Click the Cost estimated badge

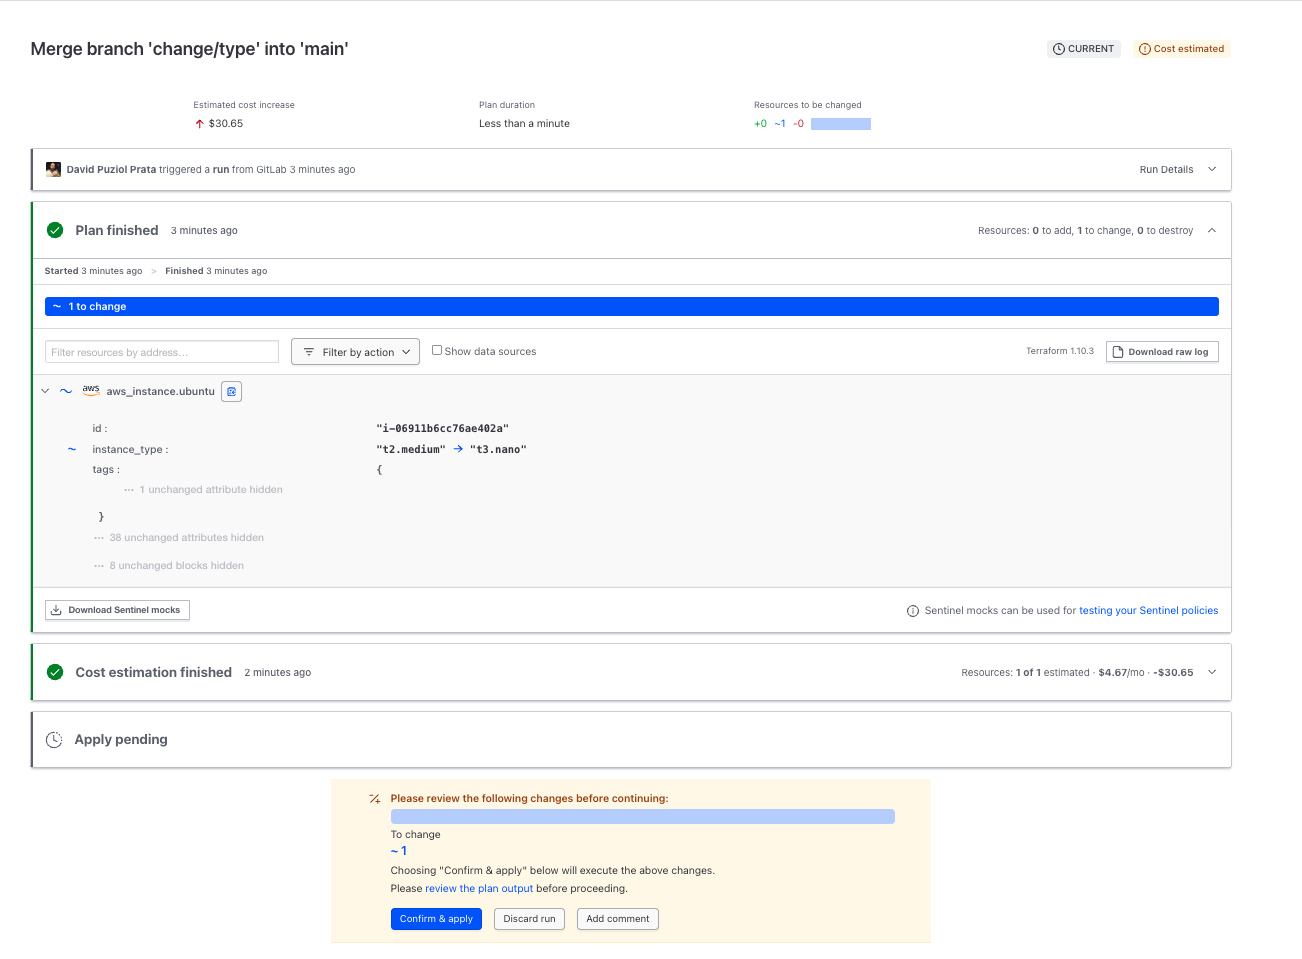pyautogui.click(x=1181, y=49)
